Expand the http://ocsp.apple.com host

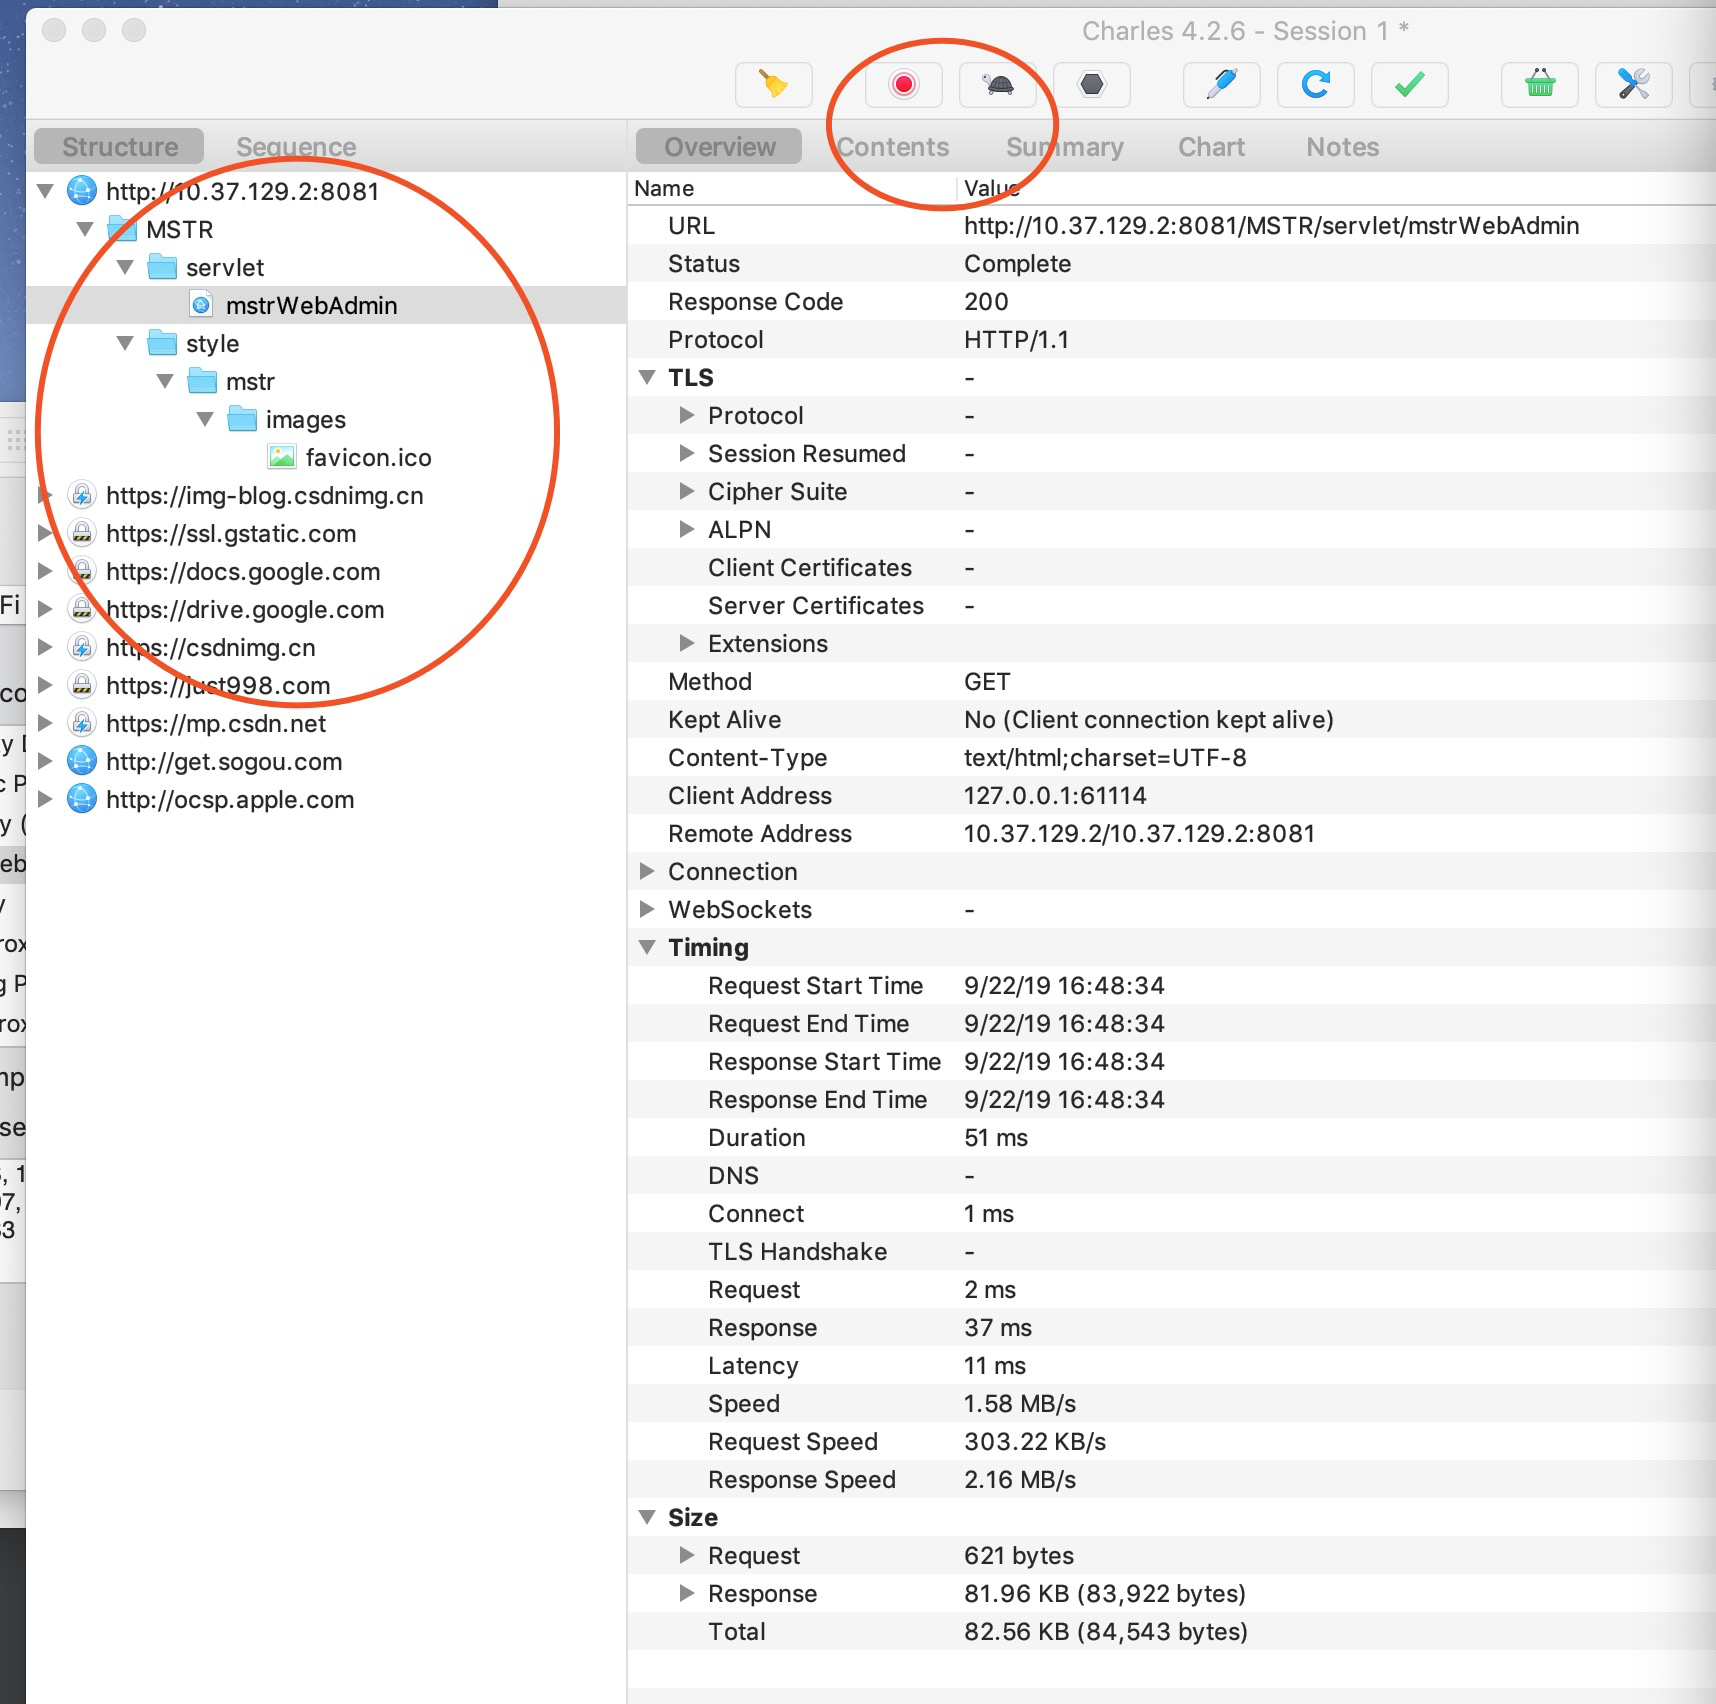coord(45,799)
